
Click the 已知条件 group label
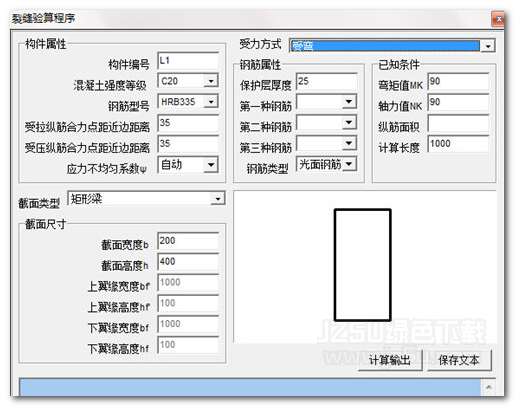tap(399, 64)
